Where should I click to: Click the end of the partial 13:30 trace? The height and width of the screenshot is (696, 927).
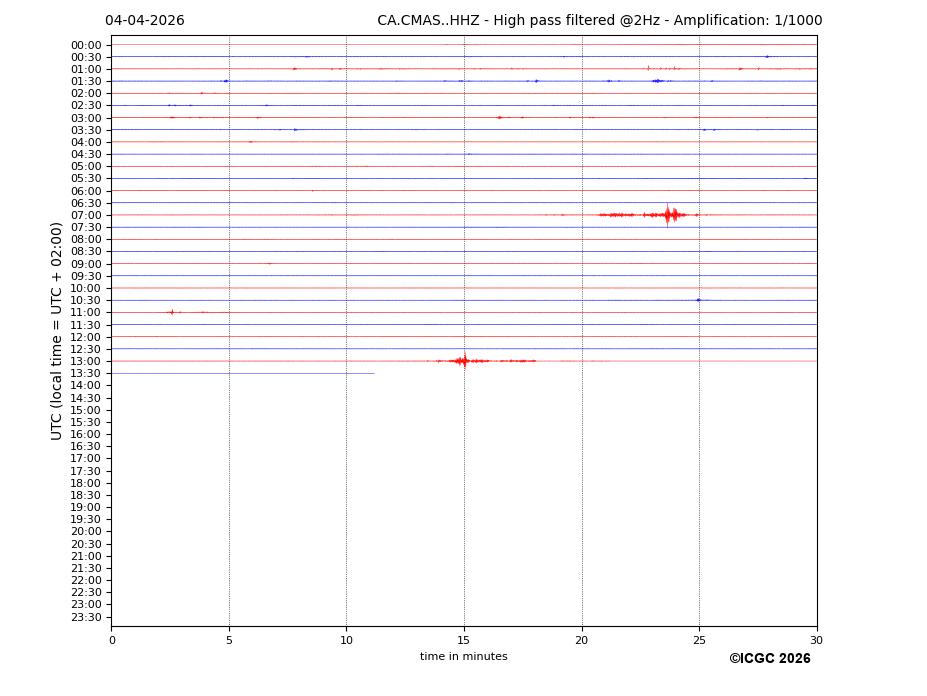pyautogui.click(x=374, y=373)
